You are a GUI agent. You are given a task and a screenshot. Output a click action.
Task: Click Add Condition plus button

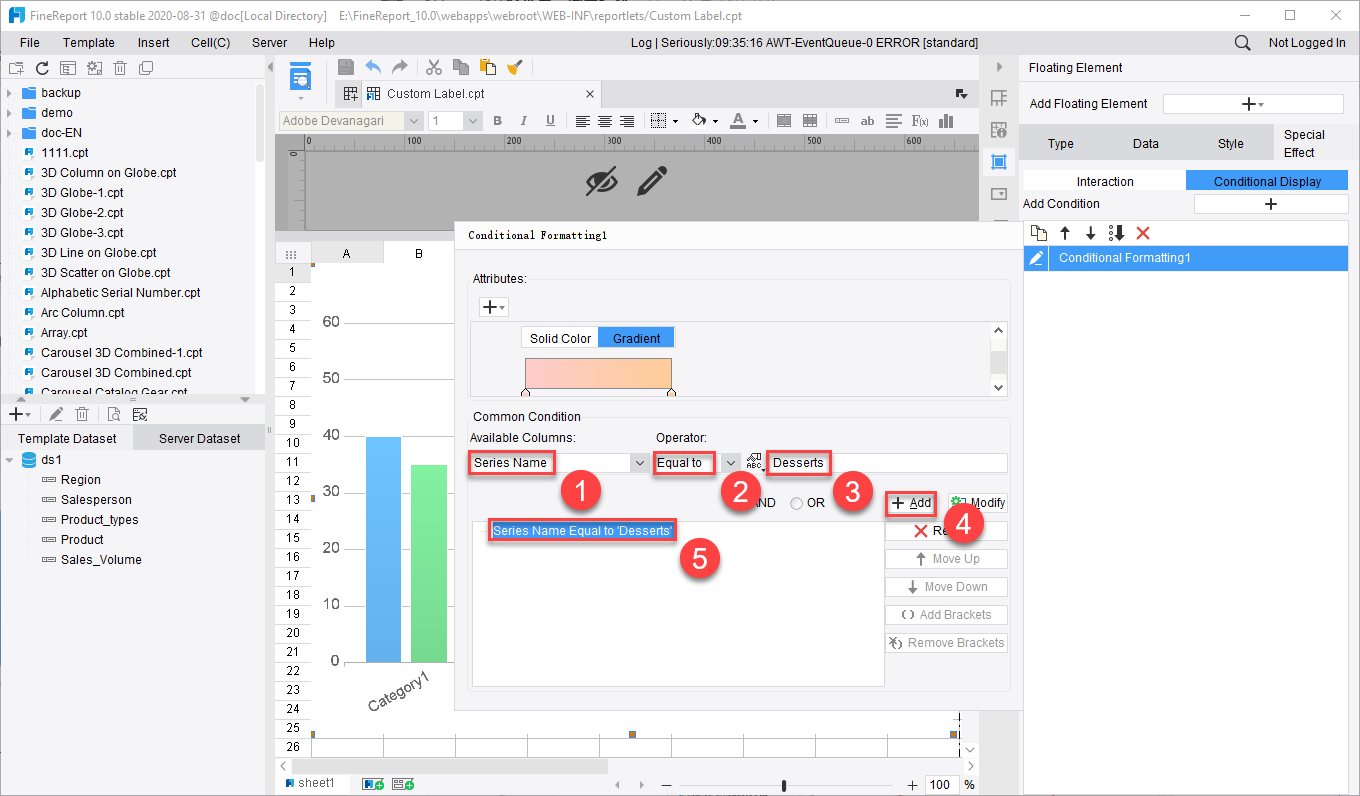[1271, 204]
